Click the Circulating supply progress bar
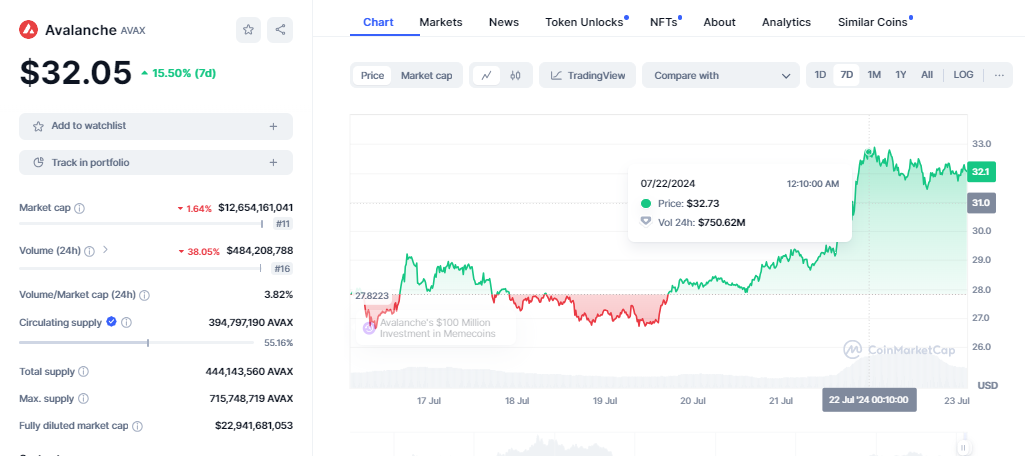This screenshot has height=456, width=1025. point(136,342)
